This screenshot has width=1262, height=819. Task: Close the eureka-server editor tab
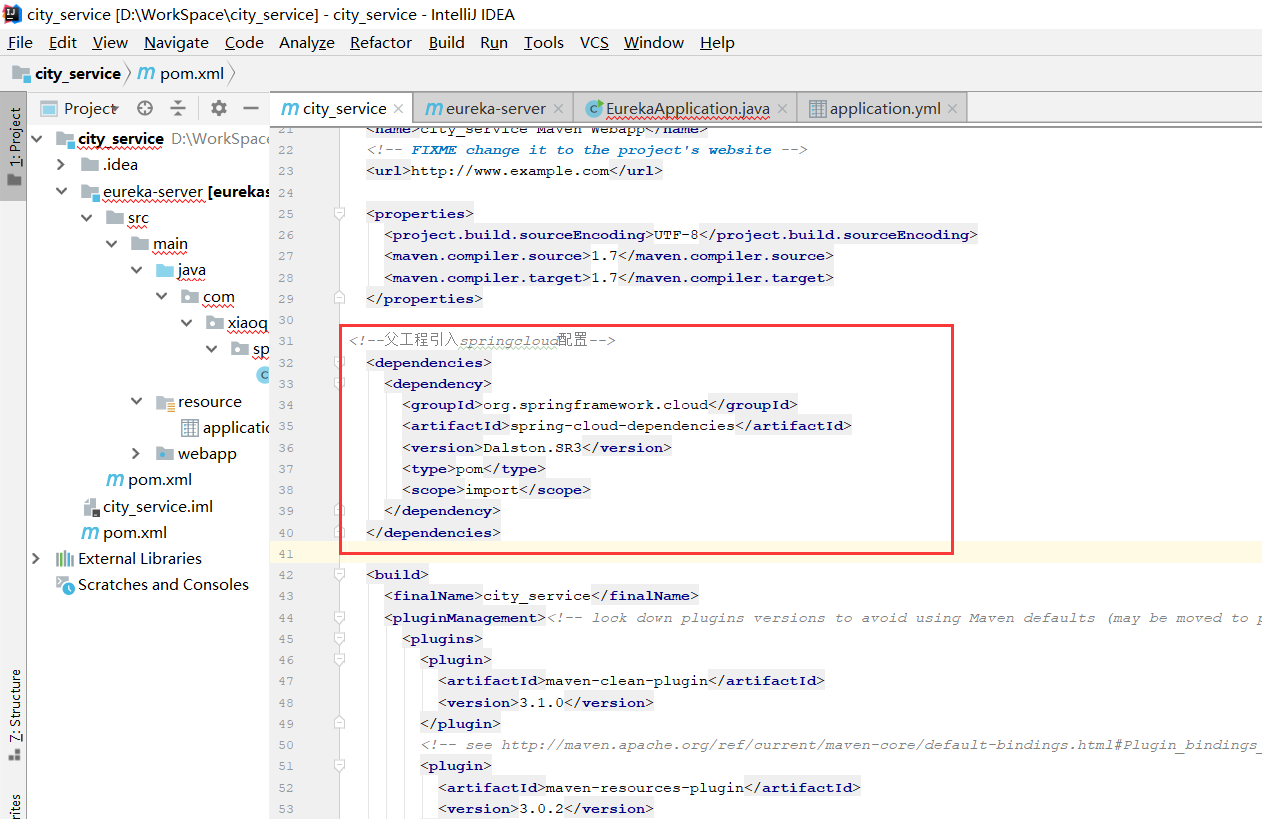(558, 109)
